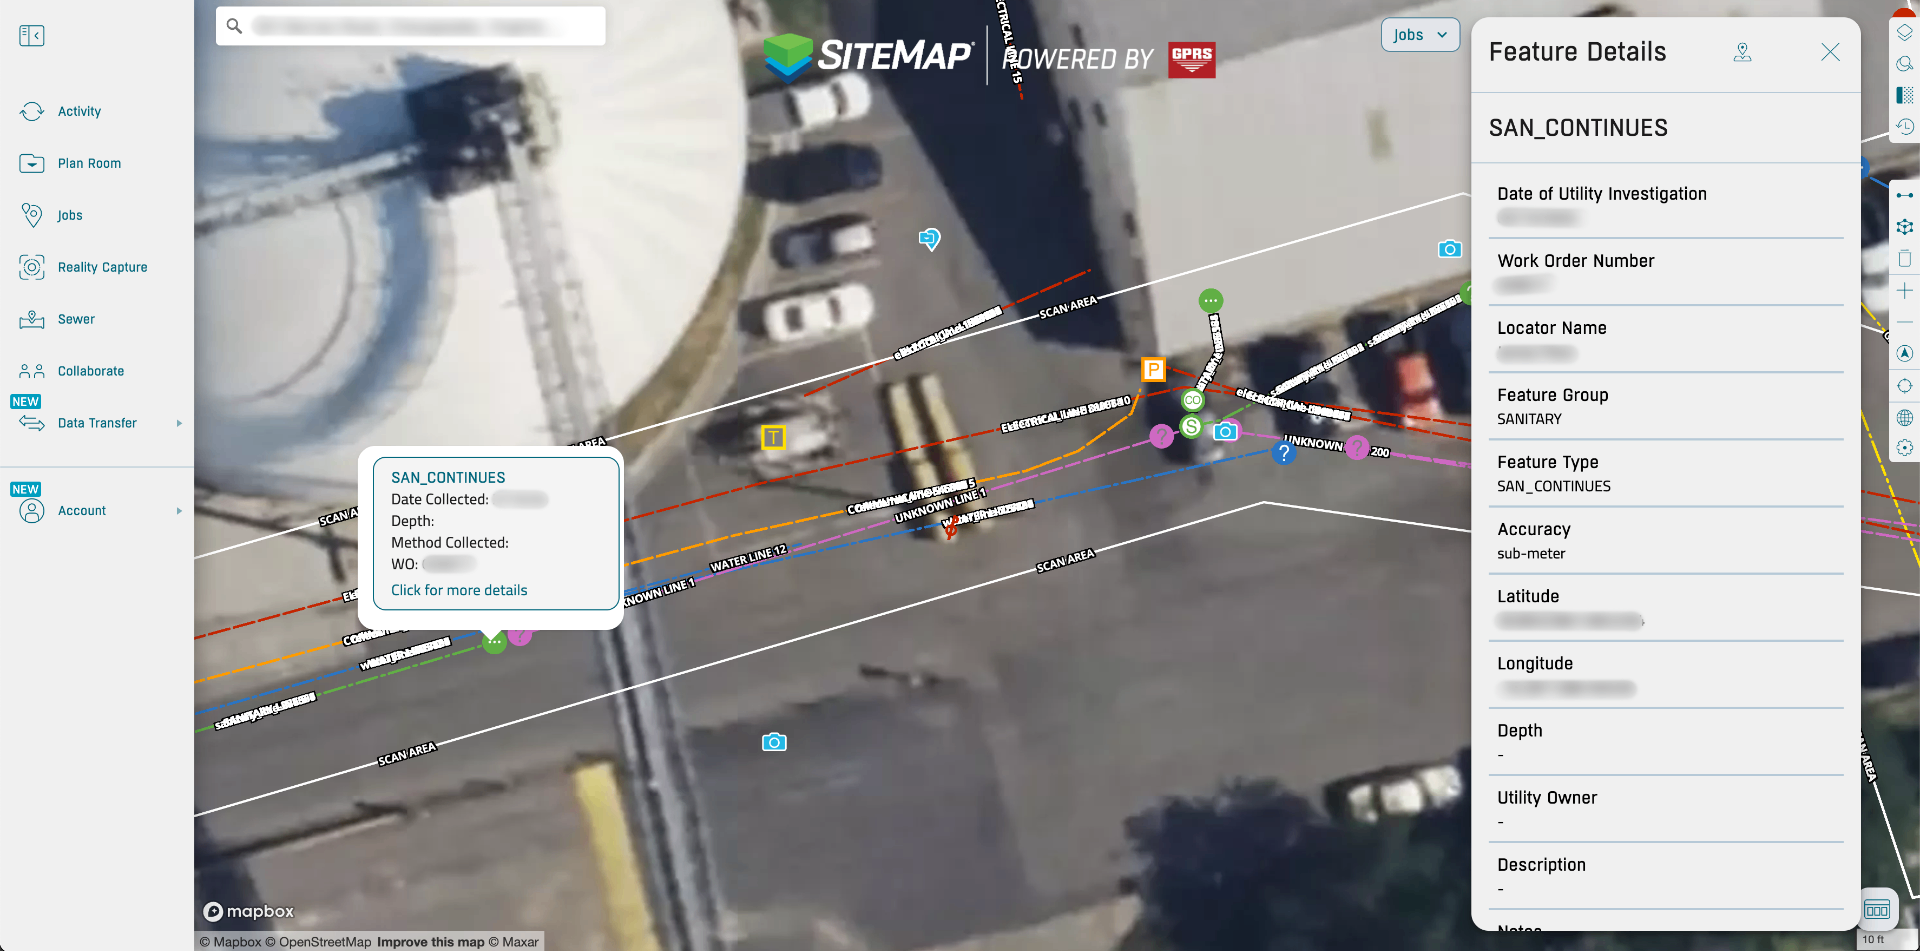Select the map search magnifier tool

[x=1905, y=63]
